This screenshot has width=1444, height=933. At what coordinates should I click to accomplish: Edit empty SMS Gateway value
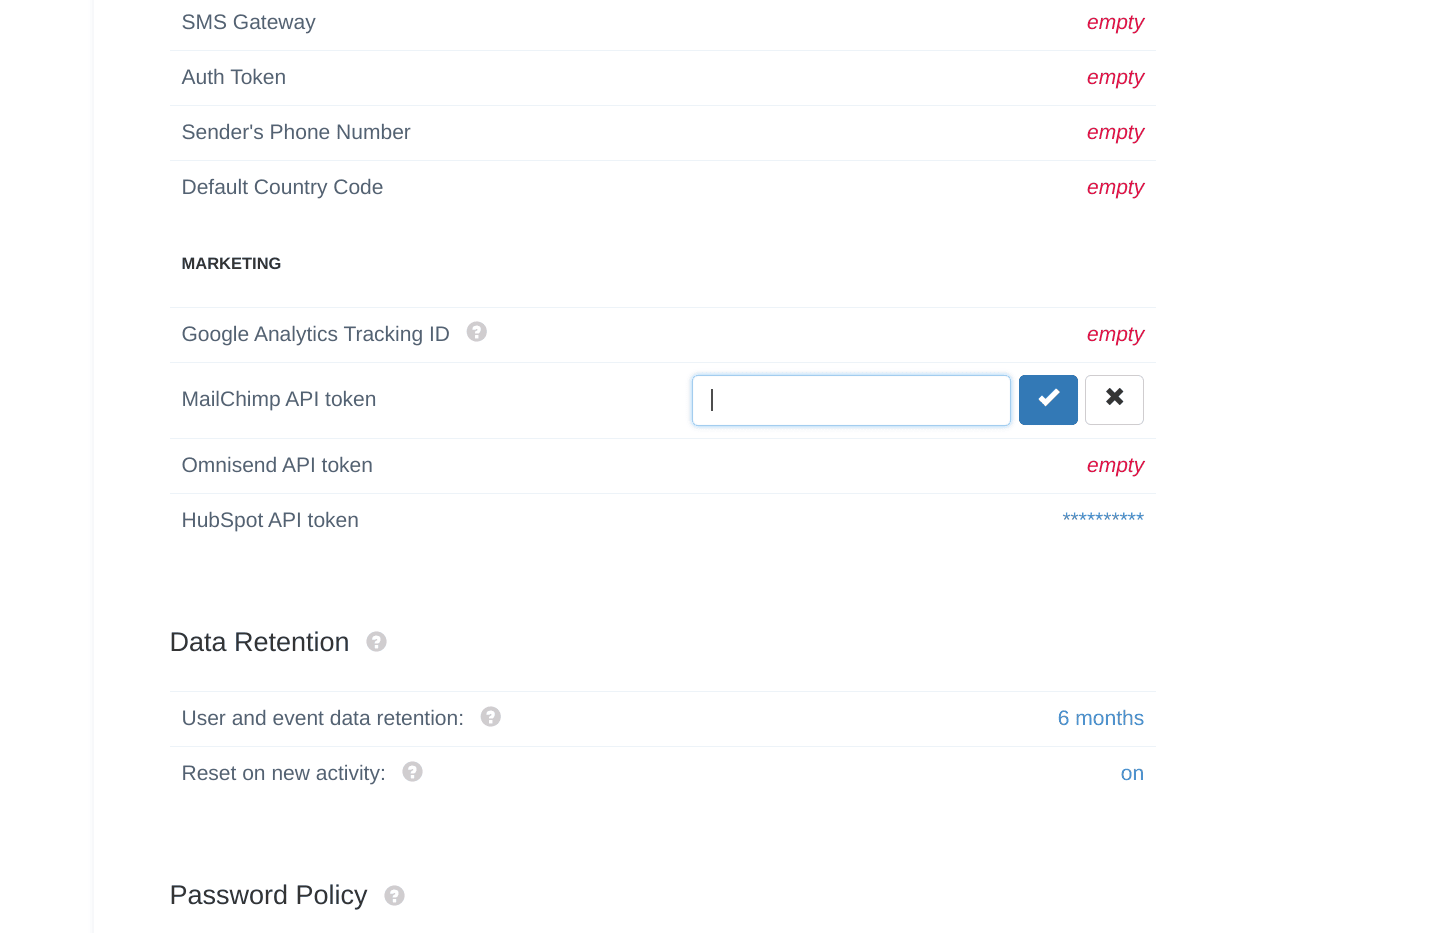[x=1115, y=23]
